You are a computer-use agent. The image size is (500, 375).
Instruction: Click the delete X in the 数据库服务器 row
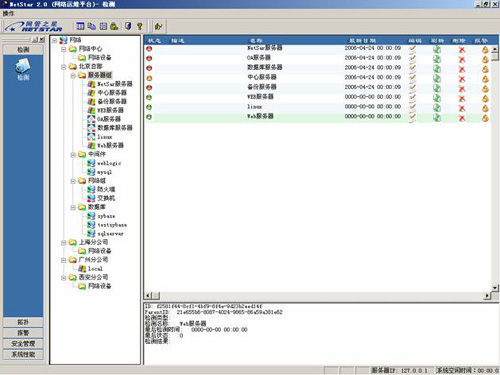(x=462, y=69)
